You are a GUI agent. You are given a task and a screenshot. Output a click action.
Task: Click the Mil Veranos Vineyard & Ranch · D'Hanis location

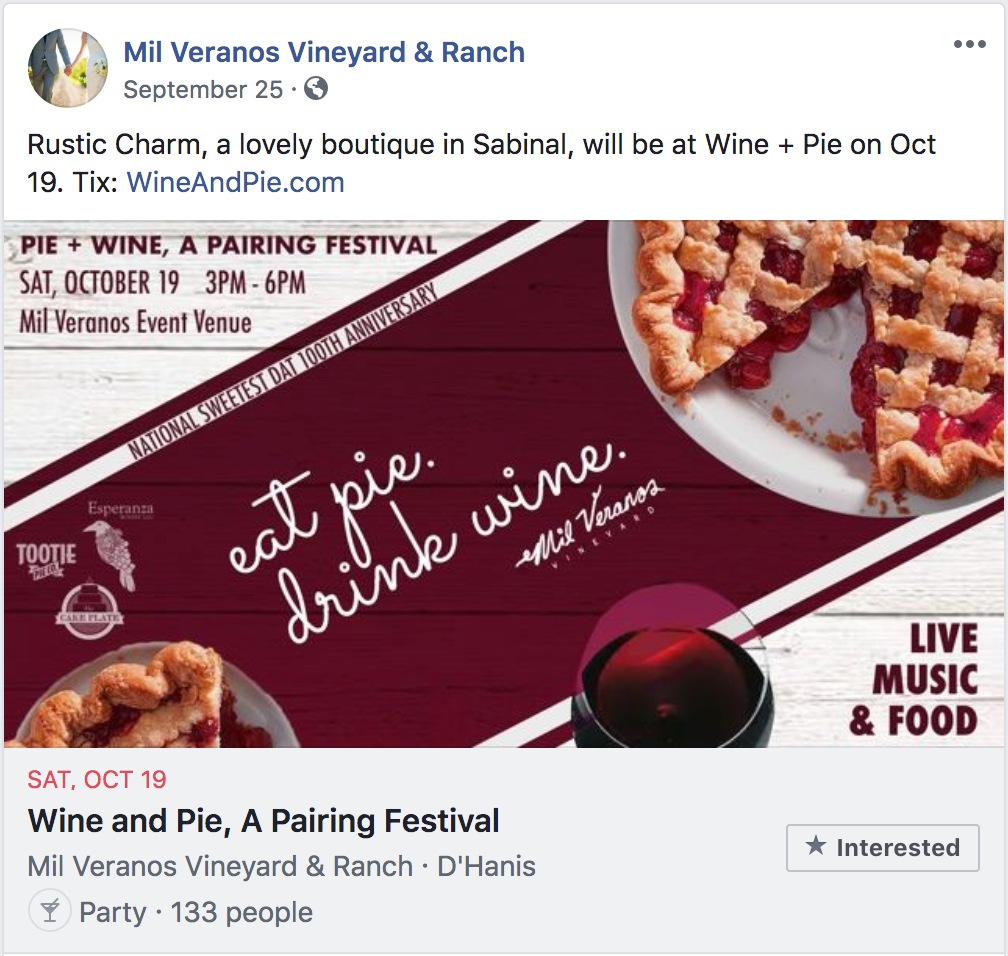(x=282, y=866)
